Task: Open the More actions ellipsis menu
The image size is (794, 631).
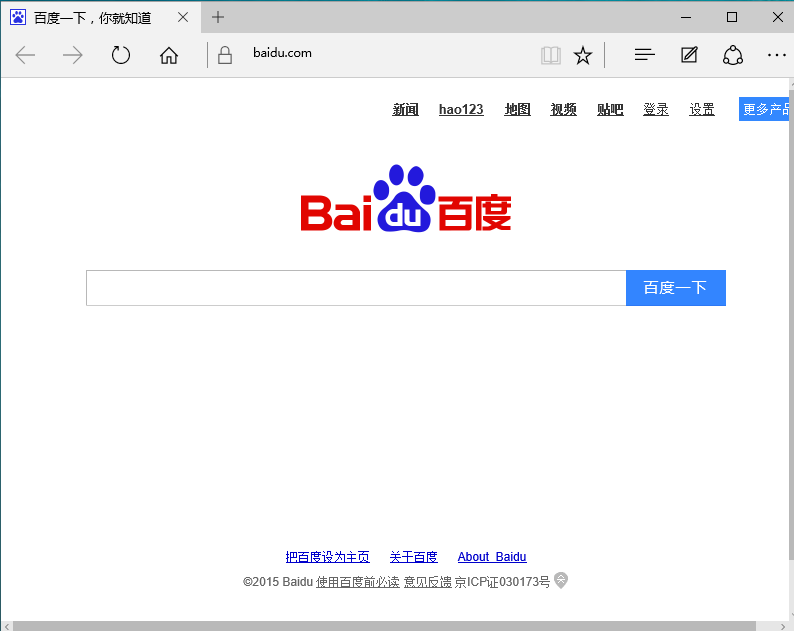Action: pyautogui.click(x=777, y=55)
